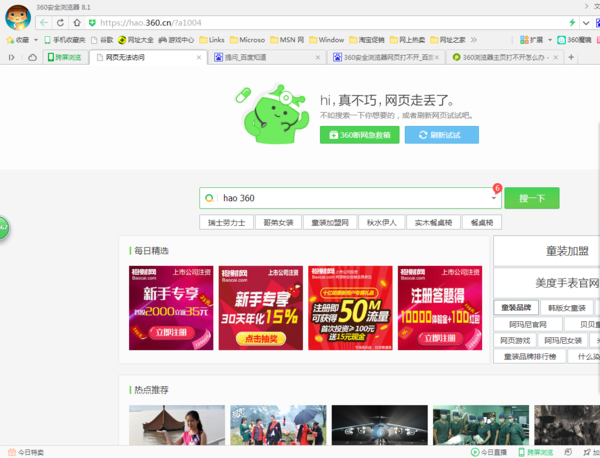The image size is (600, 458).
Task: Open the 50M流量 ad banner
Action: pyautogui.click(x=350, y=308)
